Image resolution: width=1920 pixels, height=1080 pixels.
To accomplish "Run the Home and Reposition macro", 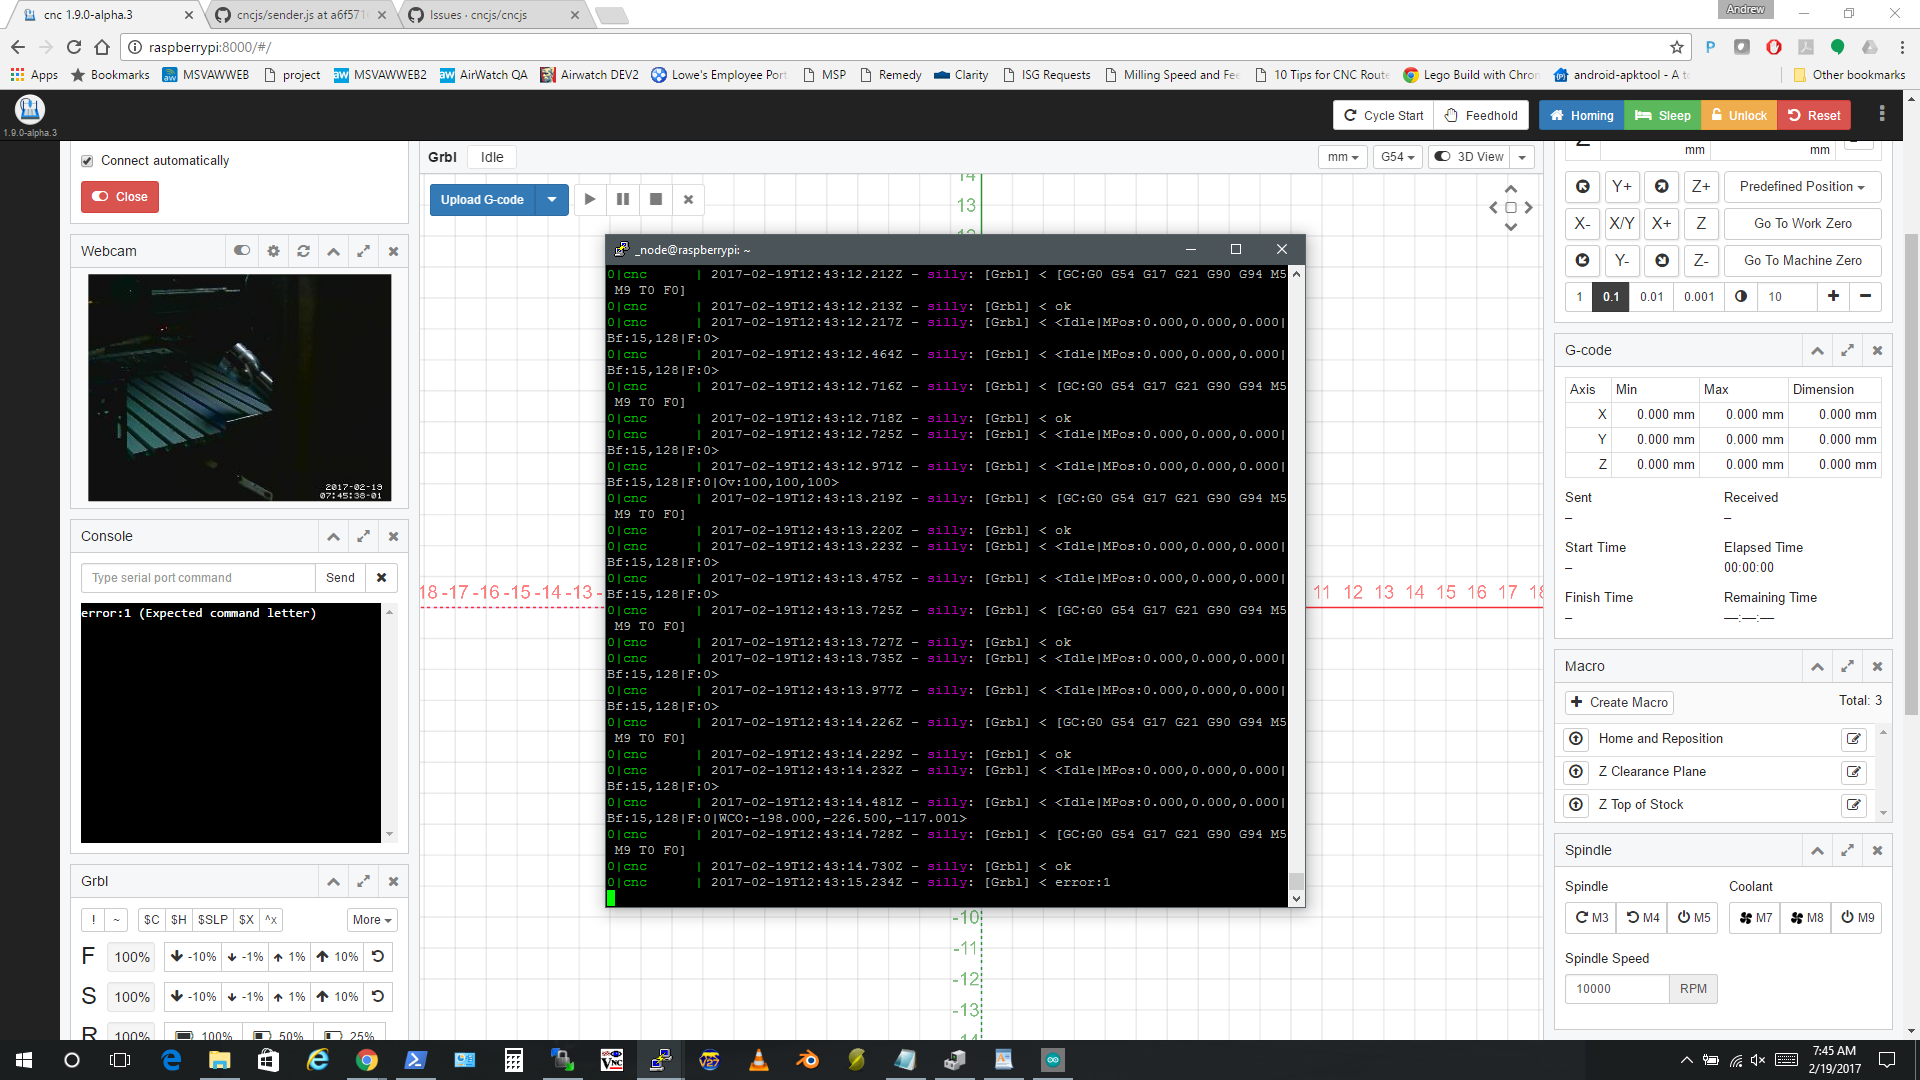I will 1576,739.
